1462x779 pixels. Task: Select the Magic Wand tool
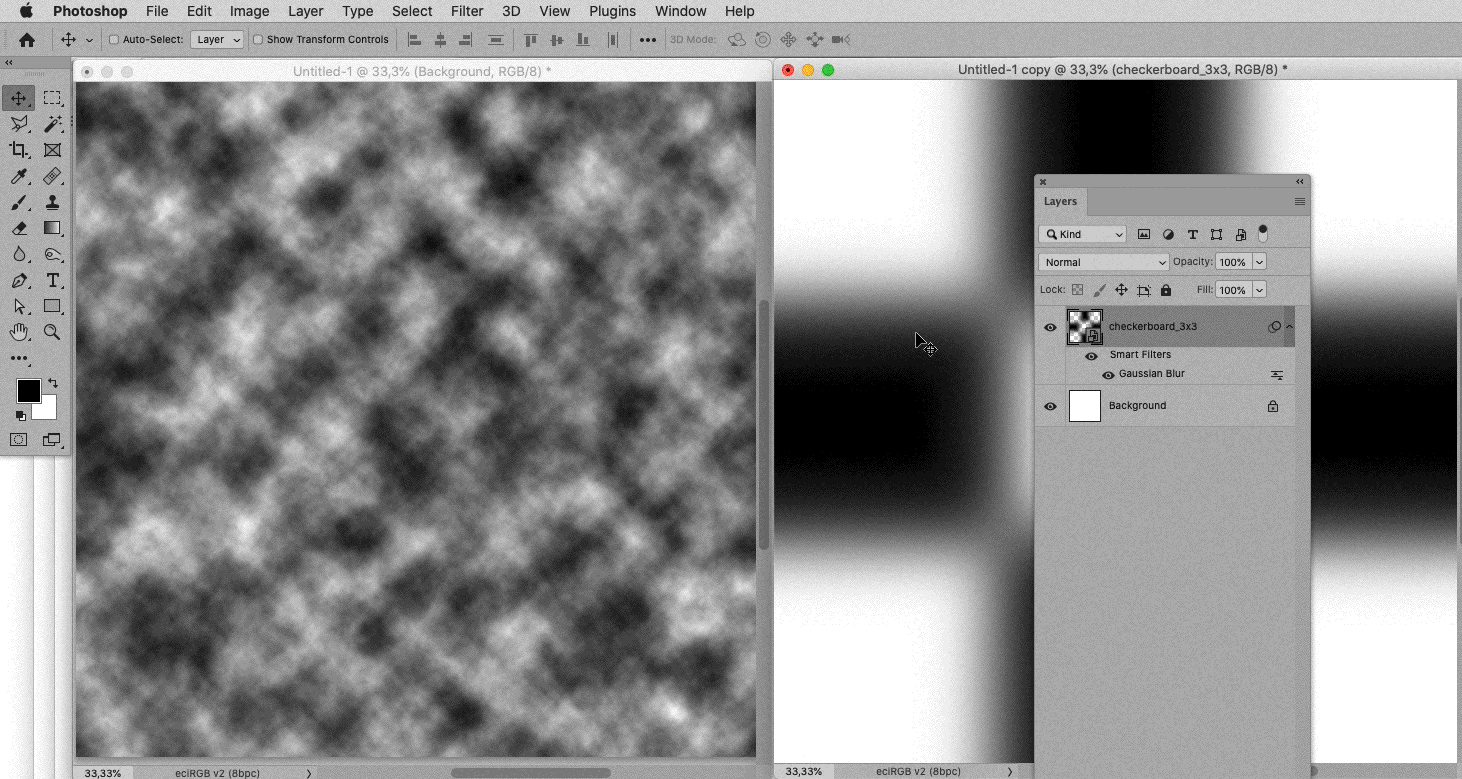52,124
